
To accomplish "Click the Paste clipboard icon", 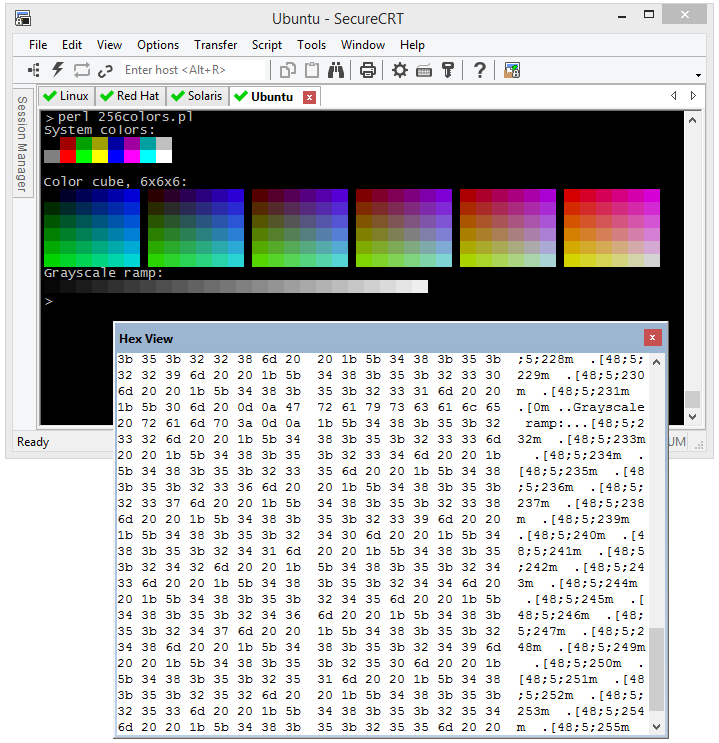I will (312, 70).
